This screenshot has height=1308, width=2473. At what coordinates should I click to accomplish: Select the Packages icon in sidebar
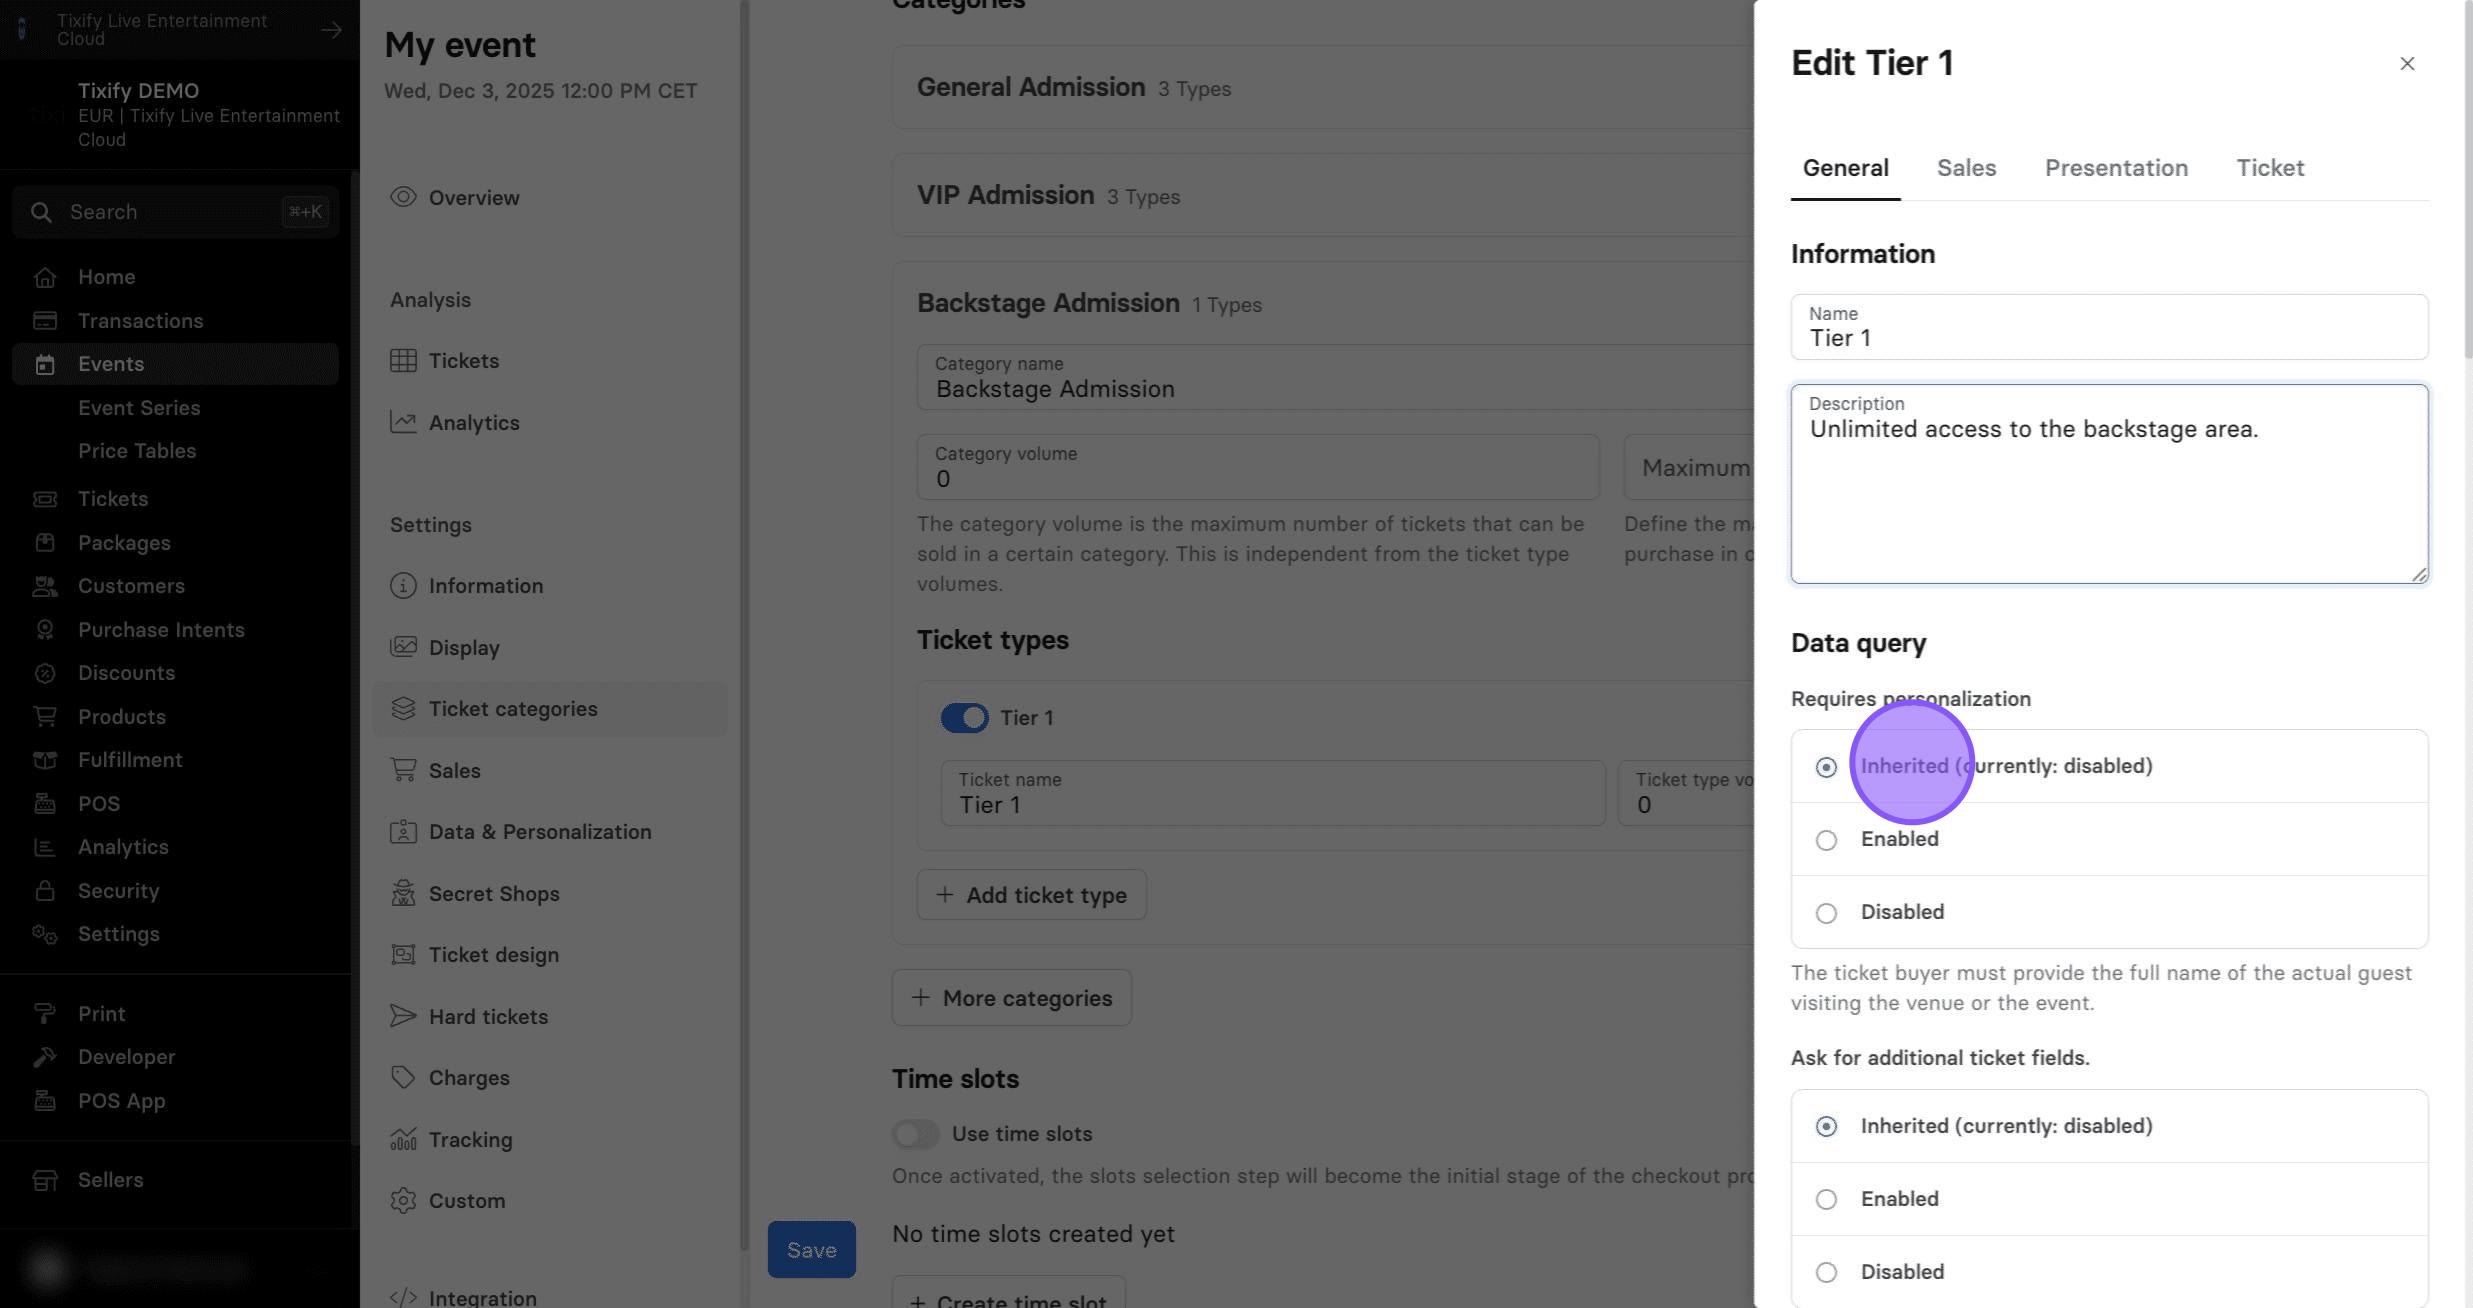44,543
